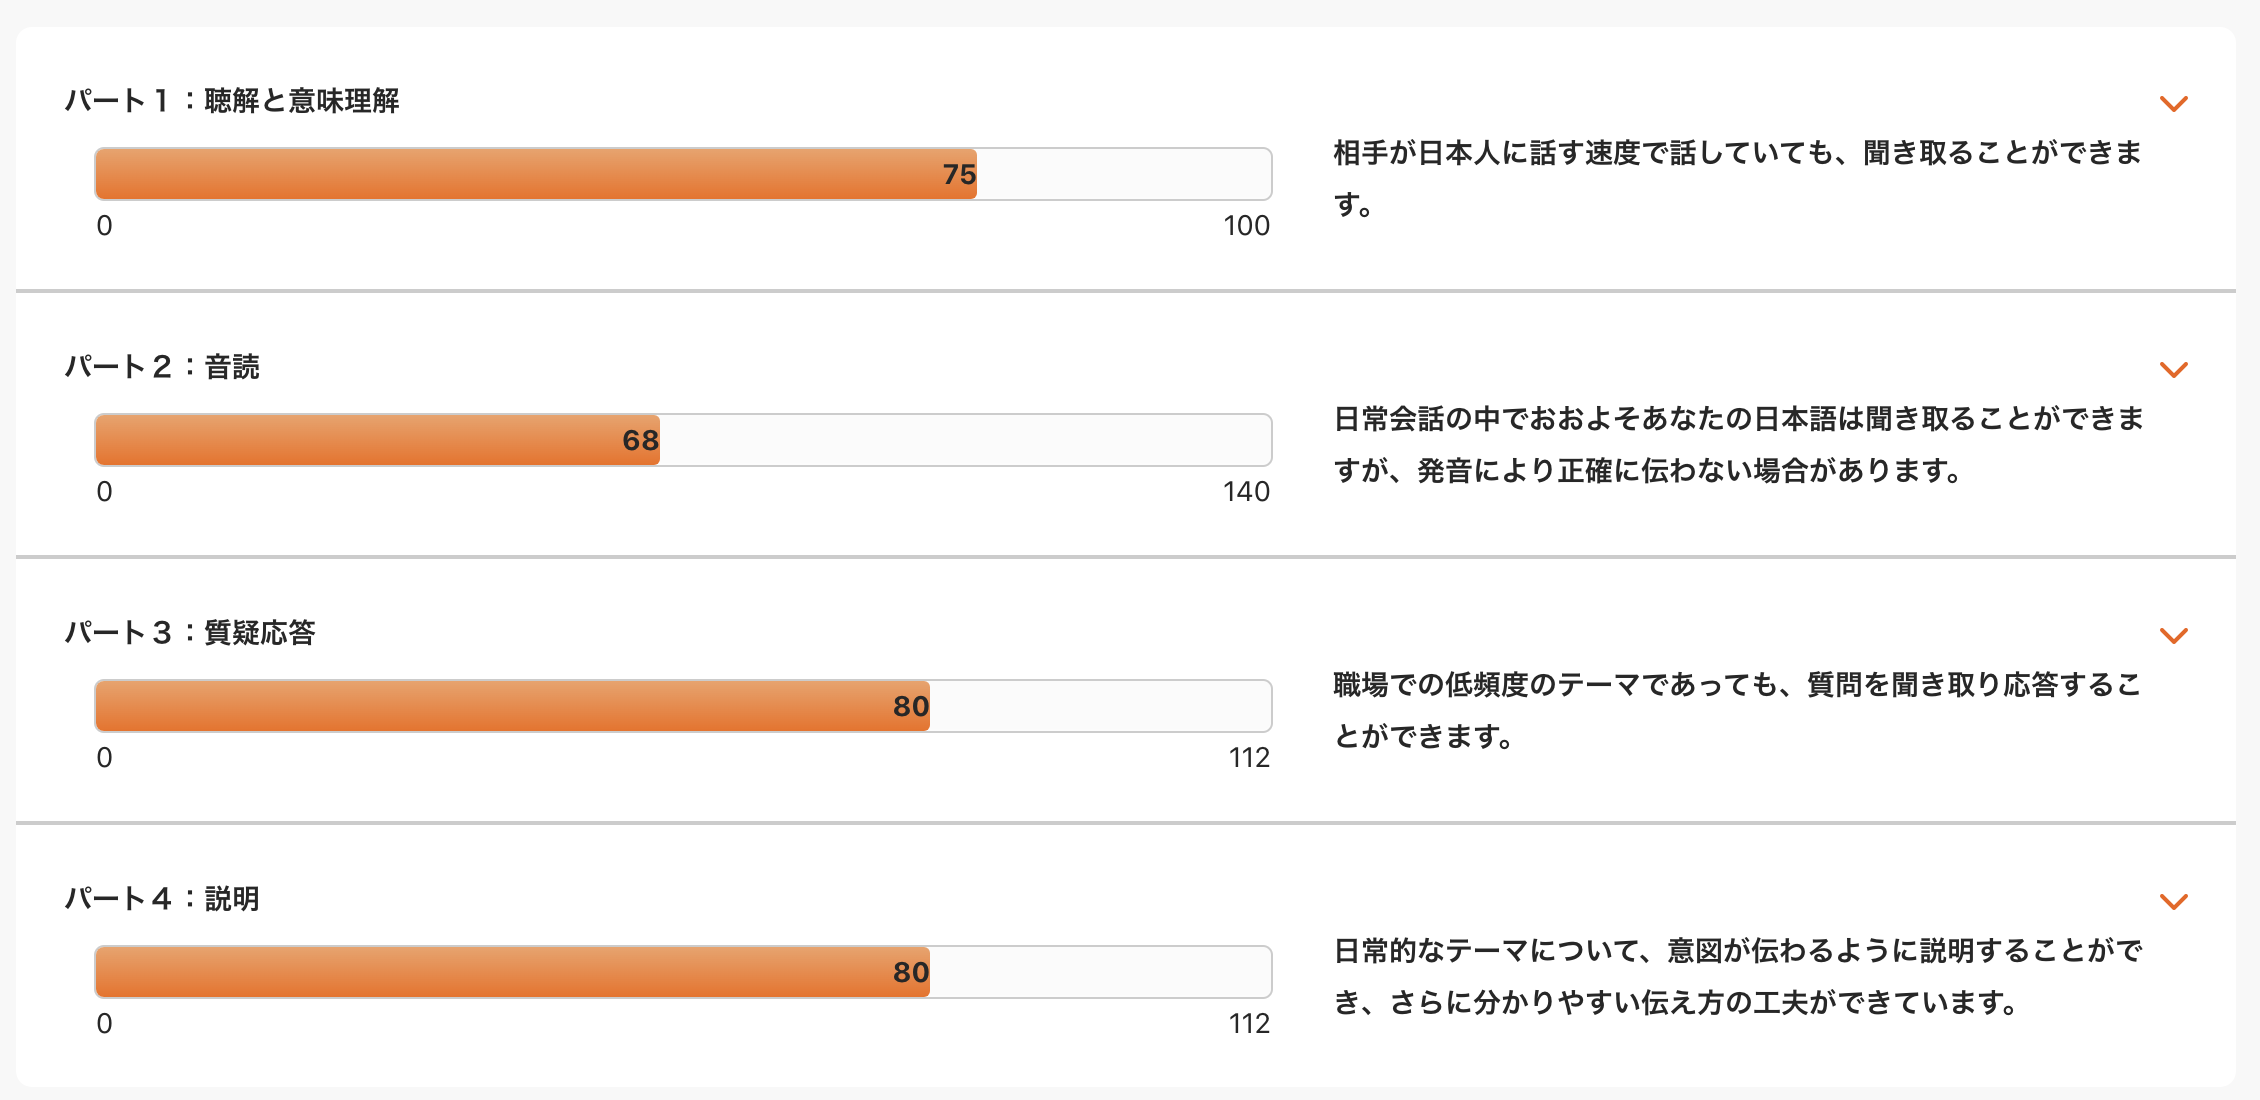Click the maximum label 100 under パート1
2260x1100 pixels.
tap(1246, 226)
